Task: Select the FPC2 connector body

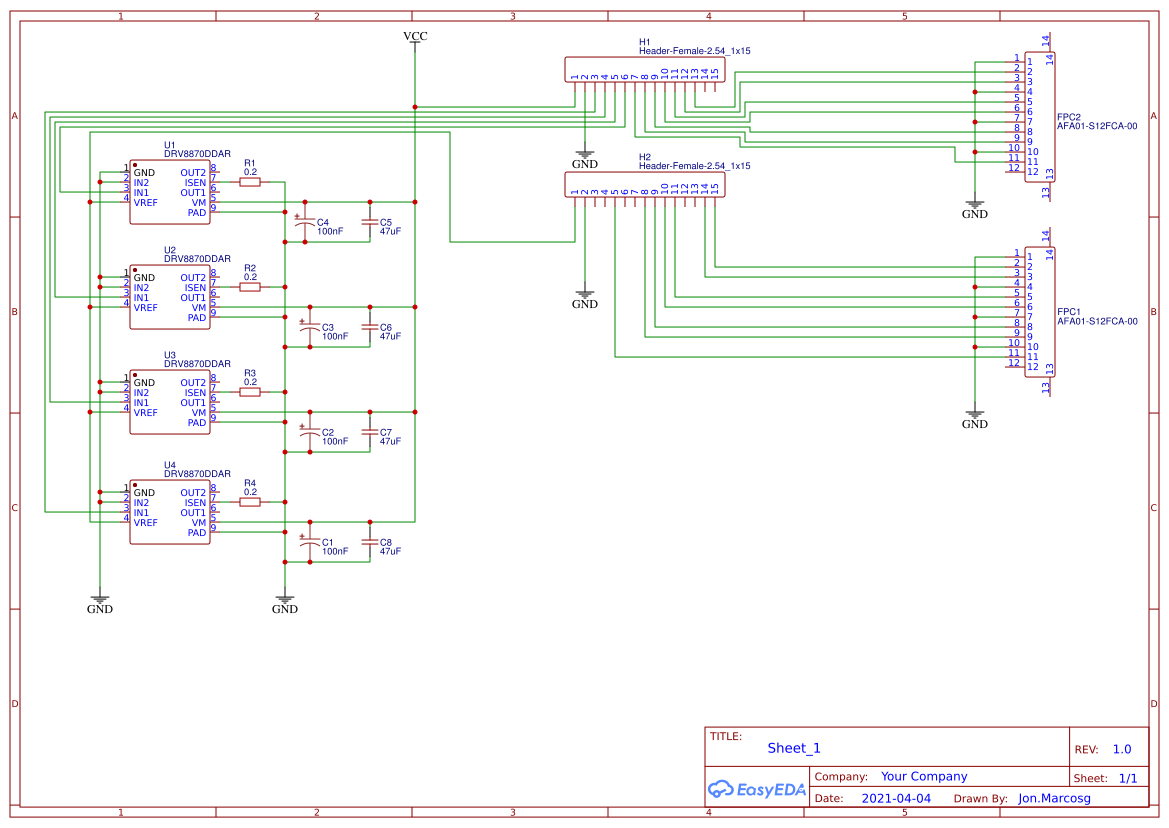Action: [x=1040, y=116]
